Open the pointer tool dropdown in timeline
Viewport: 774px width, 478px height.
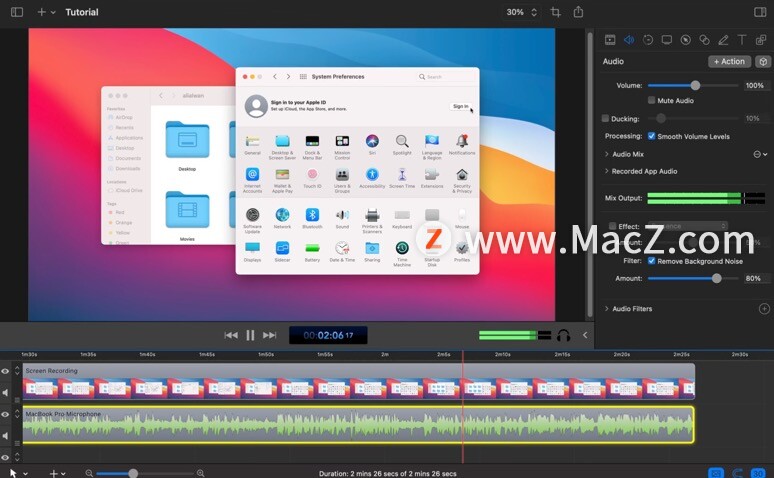coord(18,473)
